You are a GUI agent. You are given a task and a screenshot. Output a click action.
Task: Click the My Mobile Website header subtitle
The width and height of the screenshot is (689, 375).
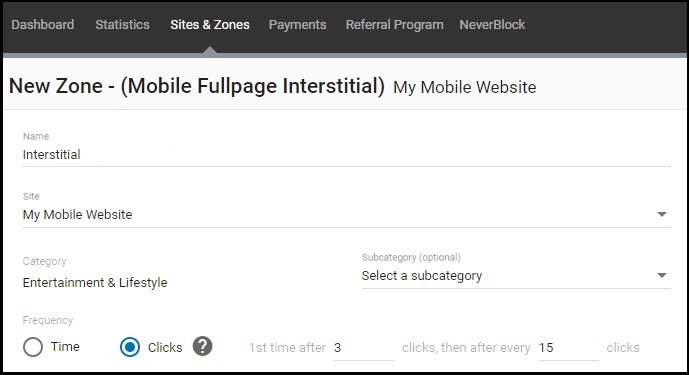(x=464, y=87)
